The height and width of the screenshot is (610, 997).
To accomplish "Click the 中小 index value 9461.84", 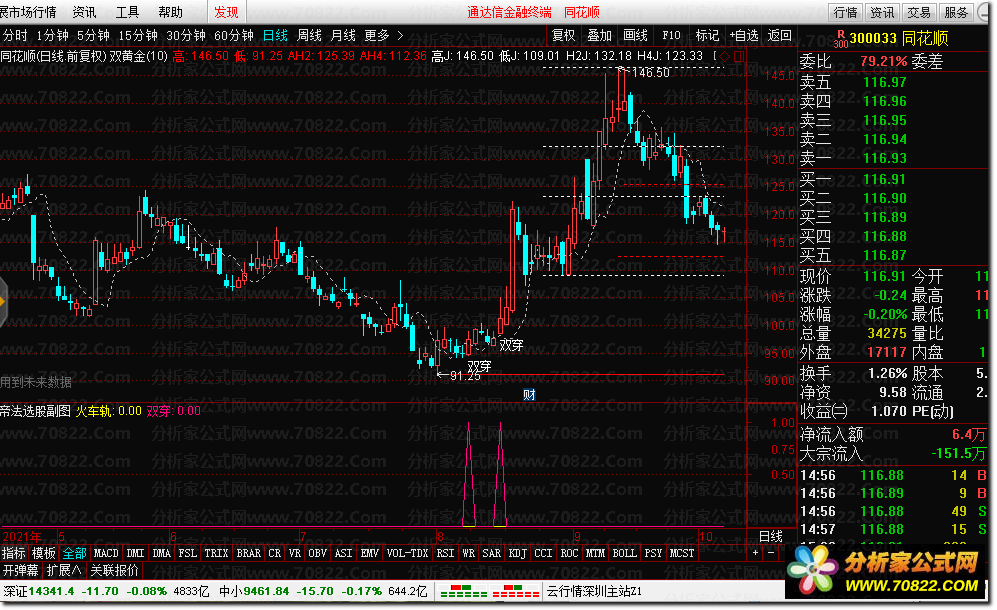I will click(x=266, y=592).
